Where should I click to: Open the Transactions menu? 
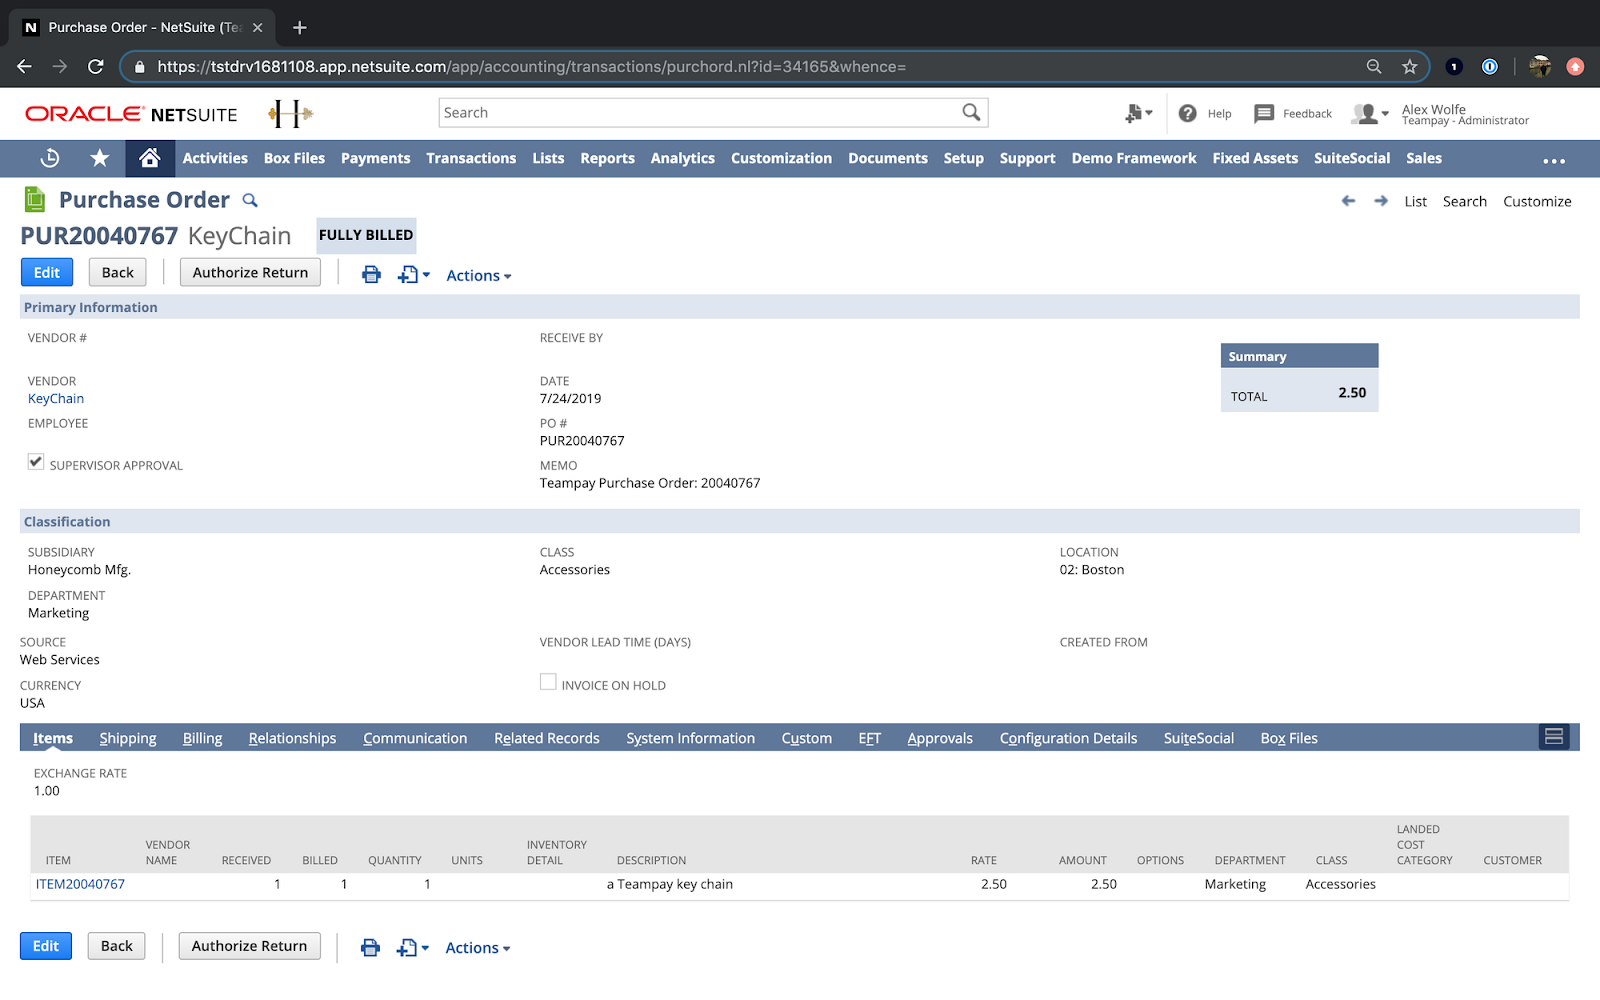point(471,158)
